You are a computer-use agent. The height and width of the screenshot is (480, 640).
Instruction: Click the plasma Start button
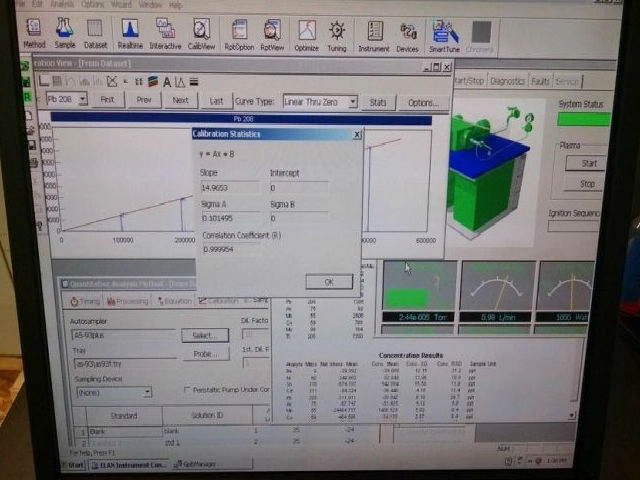589,163
